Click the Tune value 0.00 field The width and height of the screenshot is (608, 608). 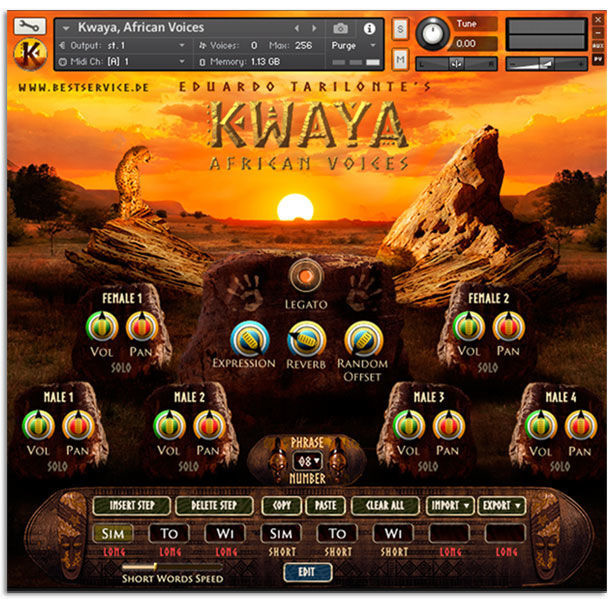[472, 43]
